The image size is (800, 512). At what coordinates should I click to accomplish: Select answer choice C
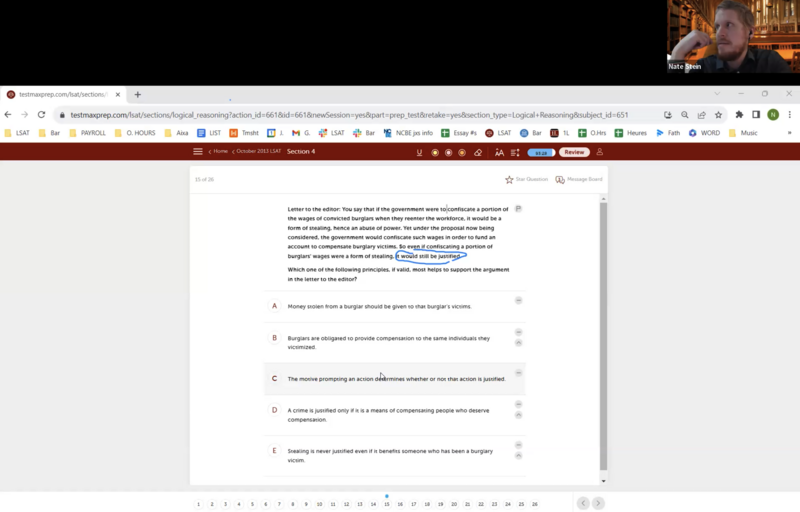pyautogui.click(x=275, y=379)
